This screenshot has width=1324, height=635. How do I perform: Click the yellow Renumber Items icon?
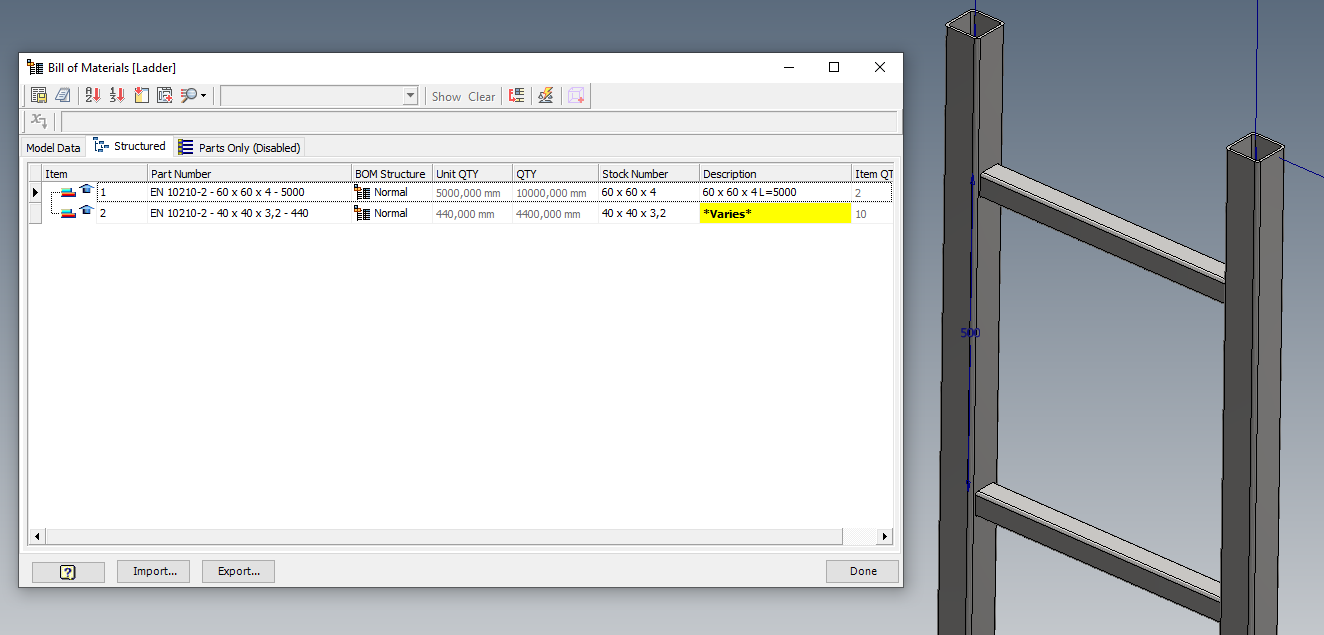tap(143, 95)
